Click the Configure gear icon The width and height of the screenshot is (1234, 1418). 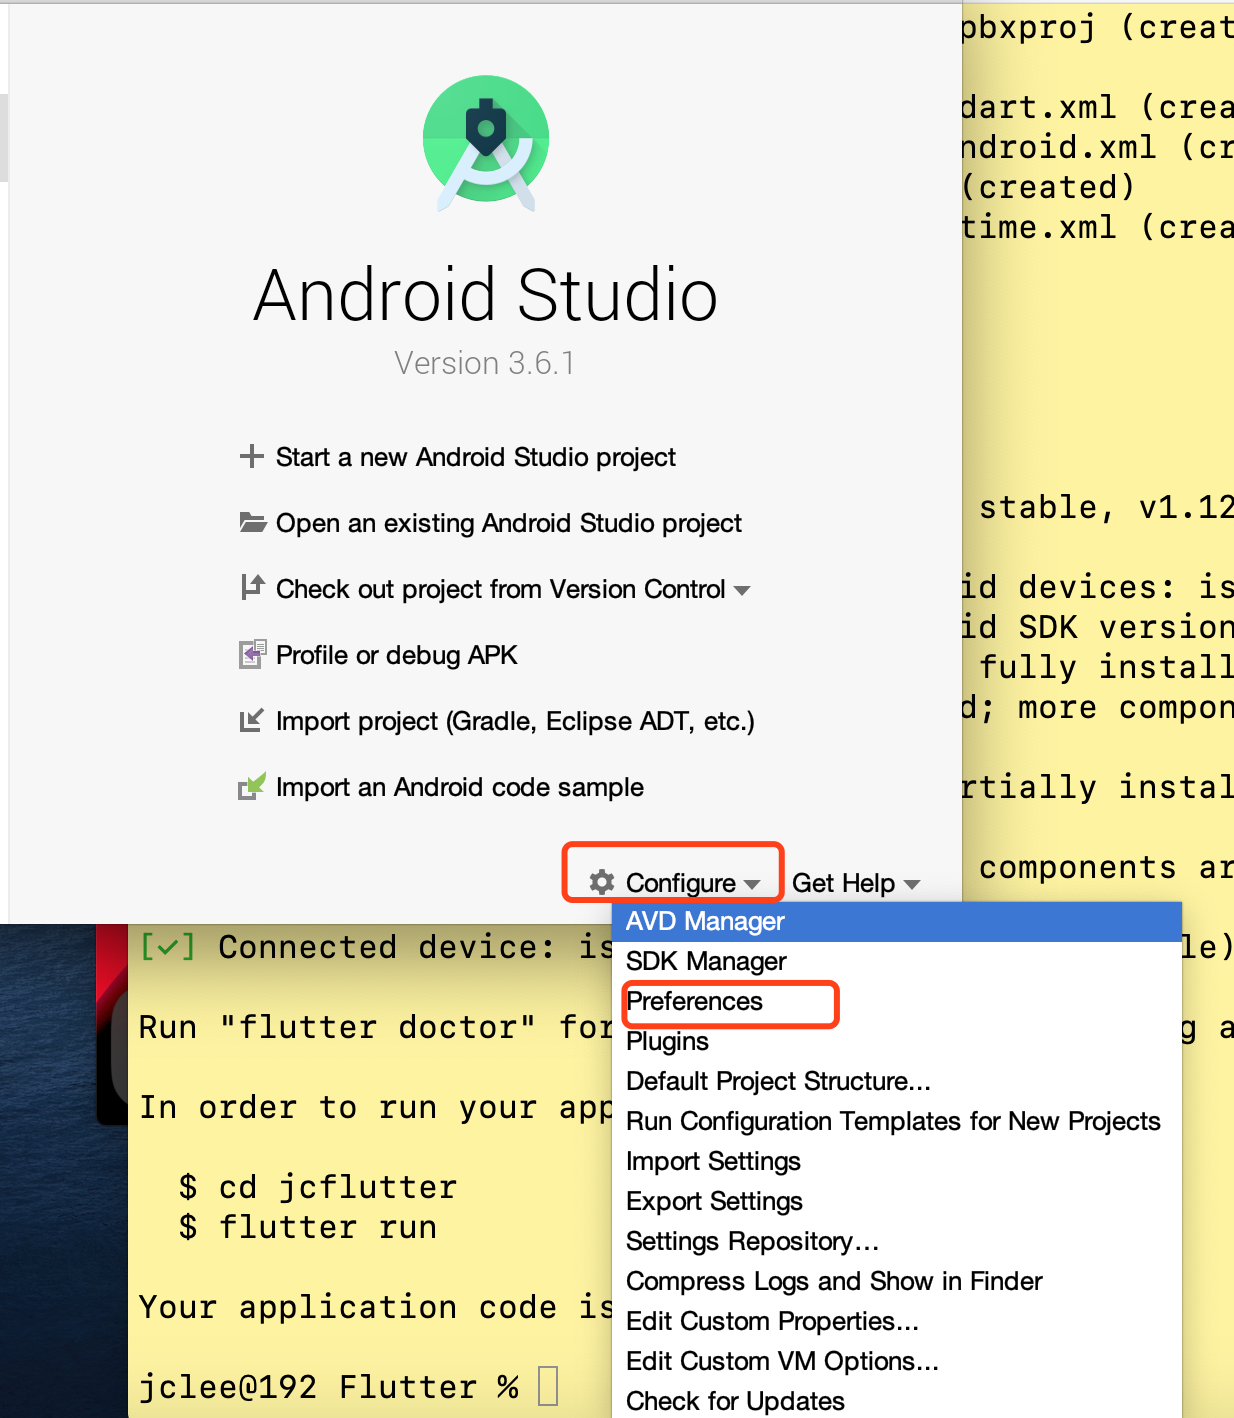pos(602,882)
